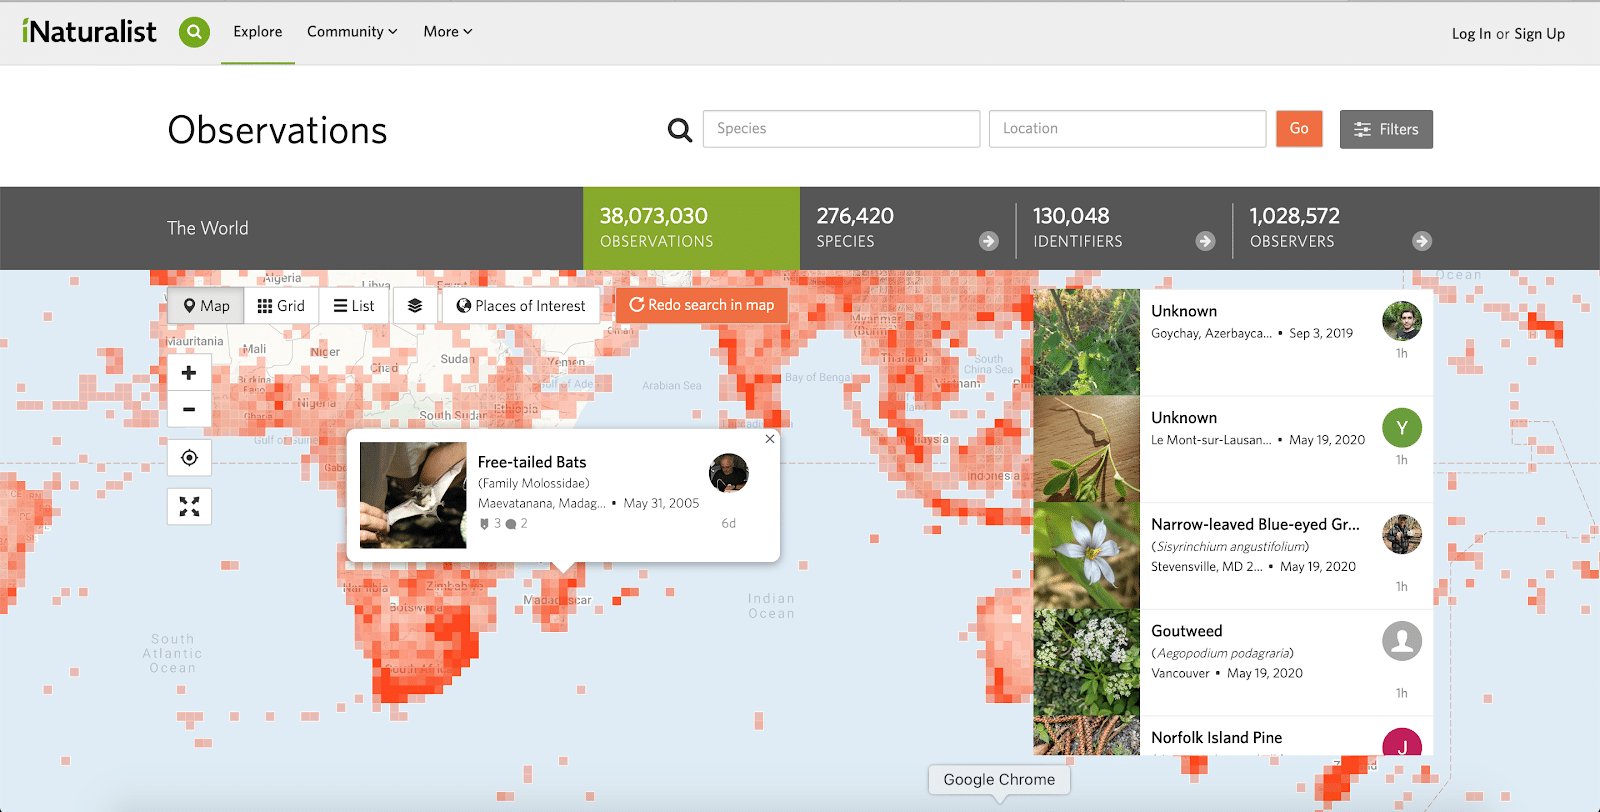
Task: Select the Map view toggle
Action: [x=207, y=306]
